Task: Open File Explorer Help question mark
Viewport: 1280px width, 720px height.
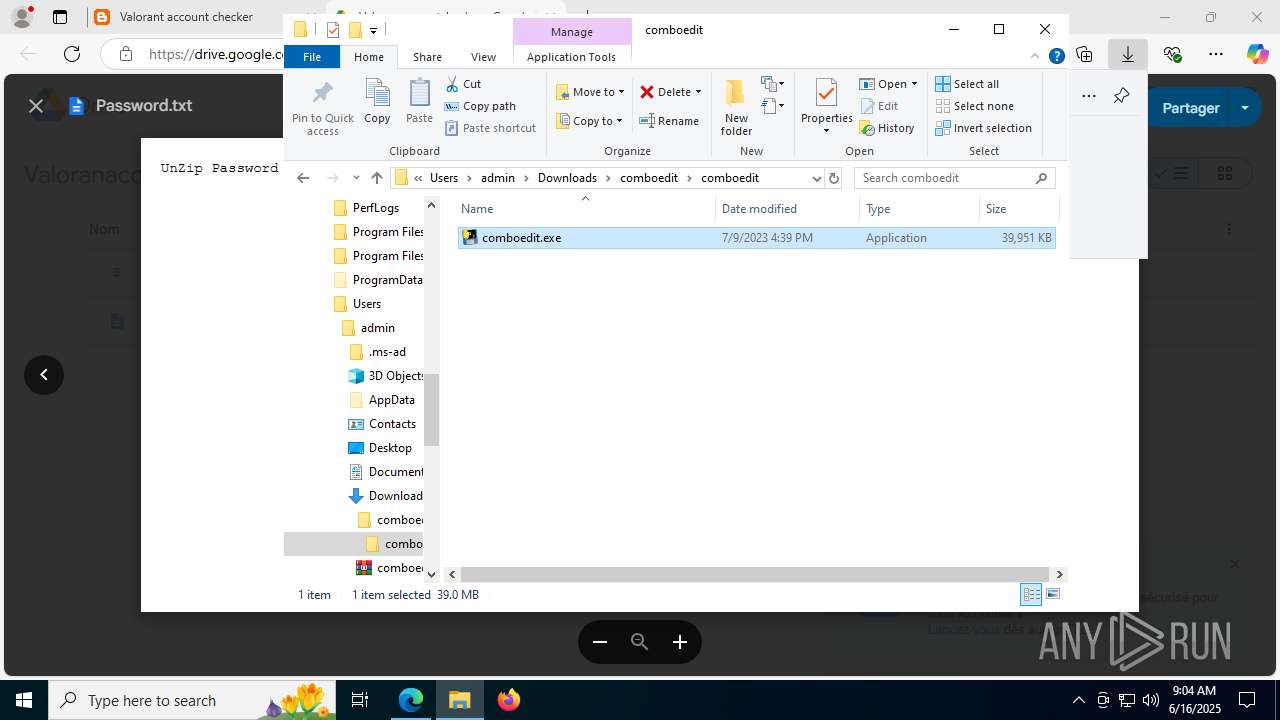Action: coord(1056,57)
